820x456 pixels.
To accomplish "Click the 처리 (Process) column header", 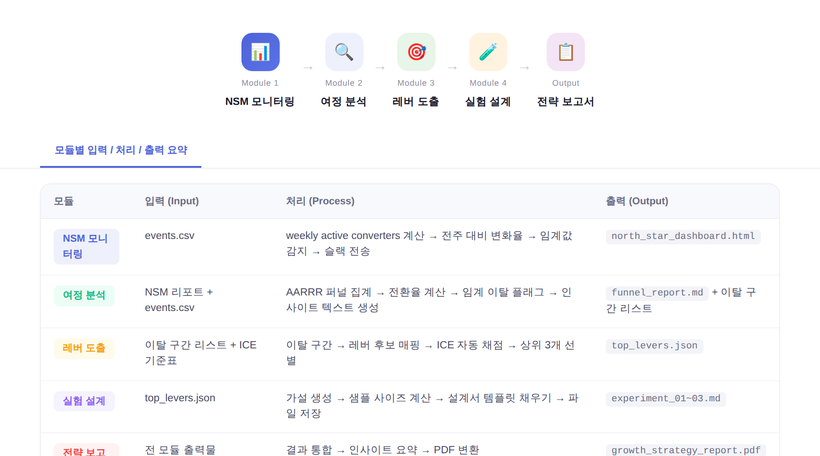I will point(320,201).
